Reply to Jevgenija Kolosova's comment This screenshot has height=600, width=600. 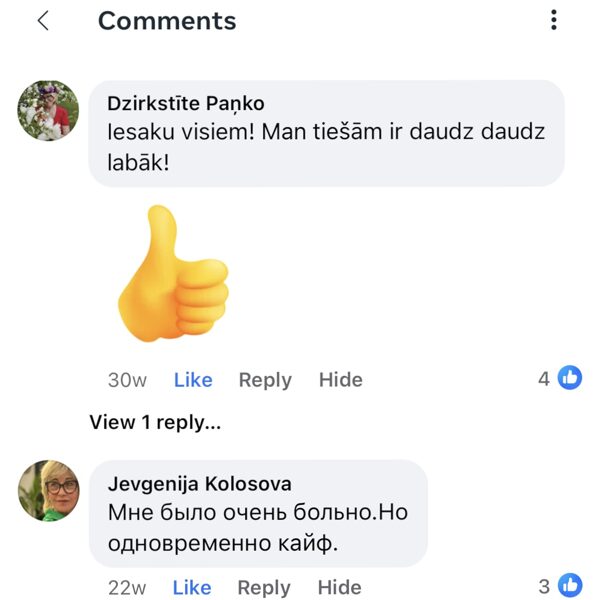click(x=264, y=587)
